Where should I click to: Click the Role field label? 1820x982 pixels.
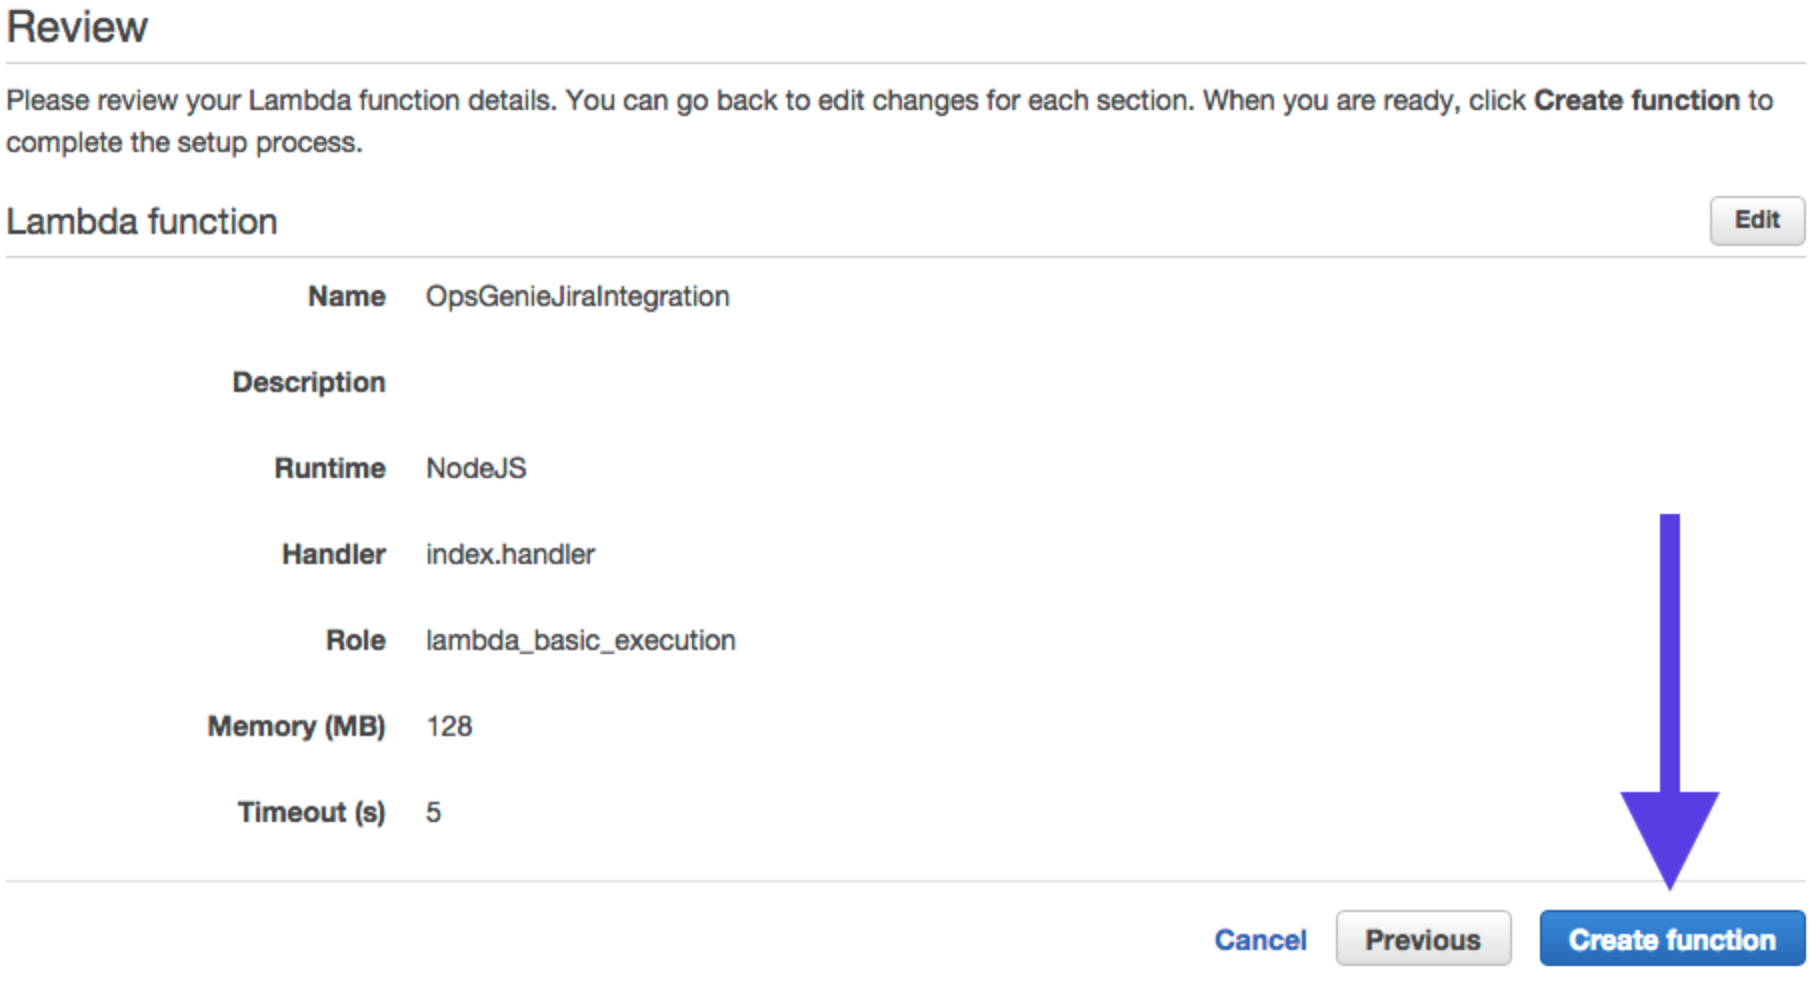pyautogui.click(x=355, y=640)
